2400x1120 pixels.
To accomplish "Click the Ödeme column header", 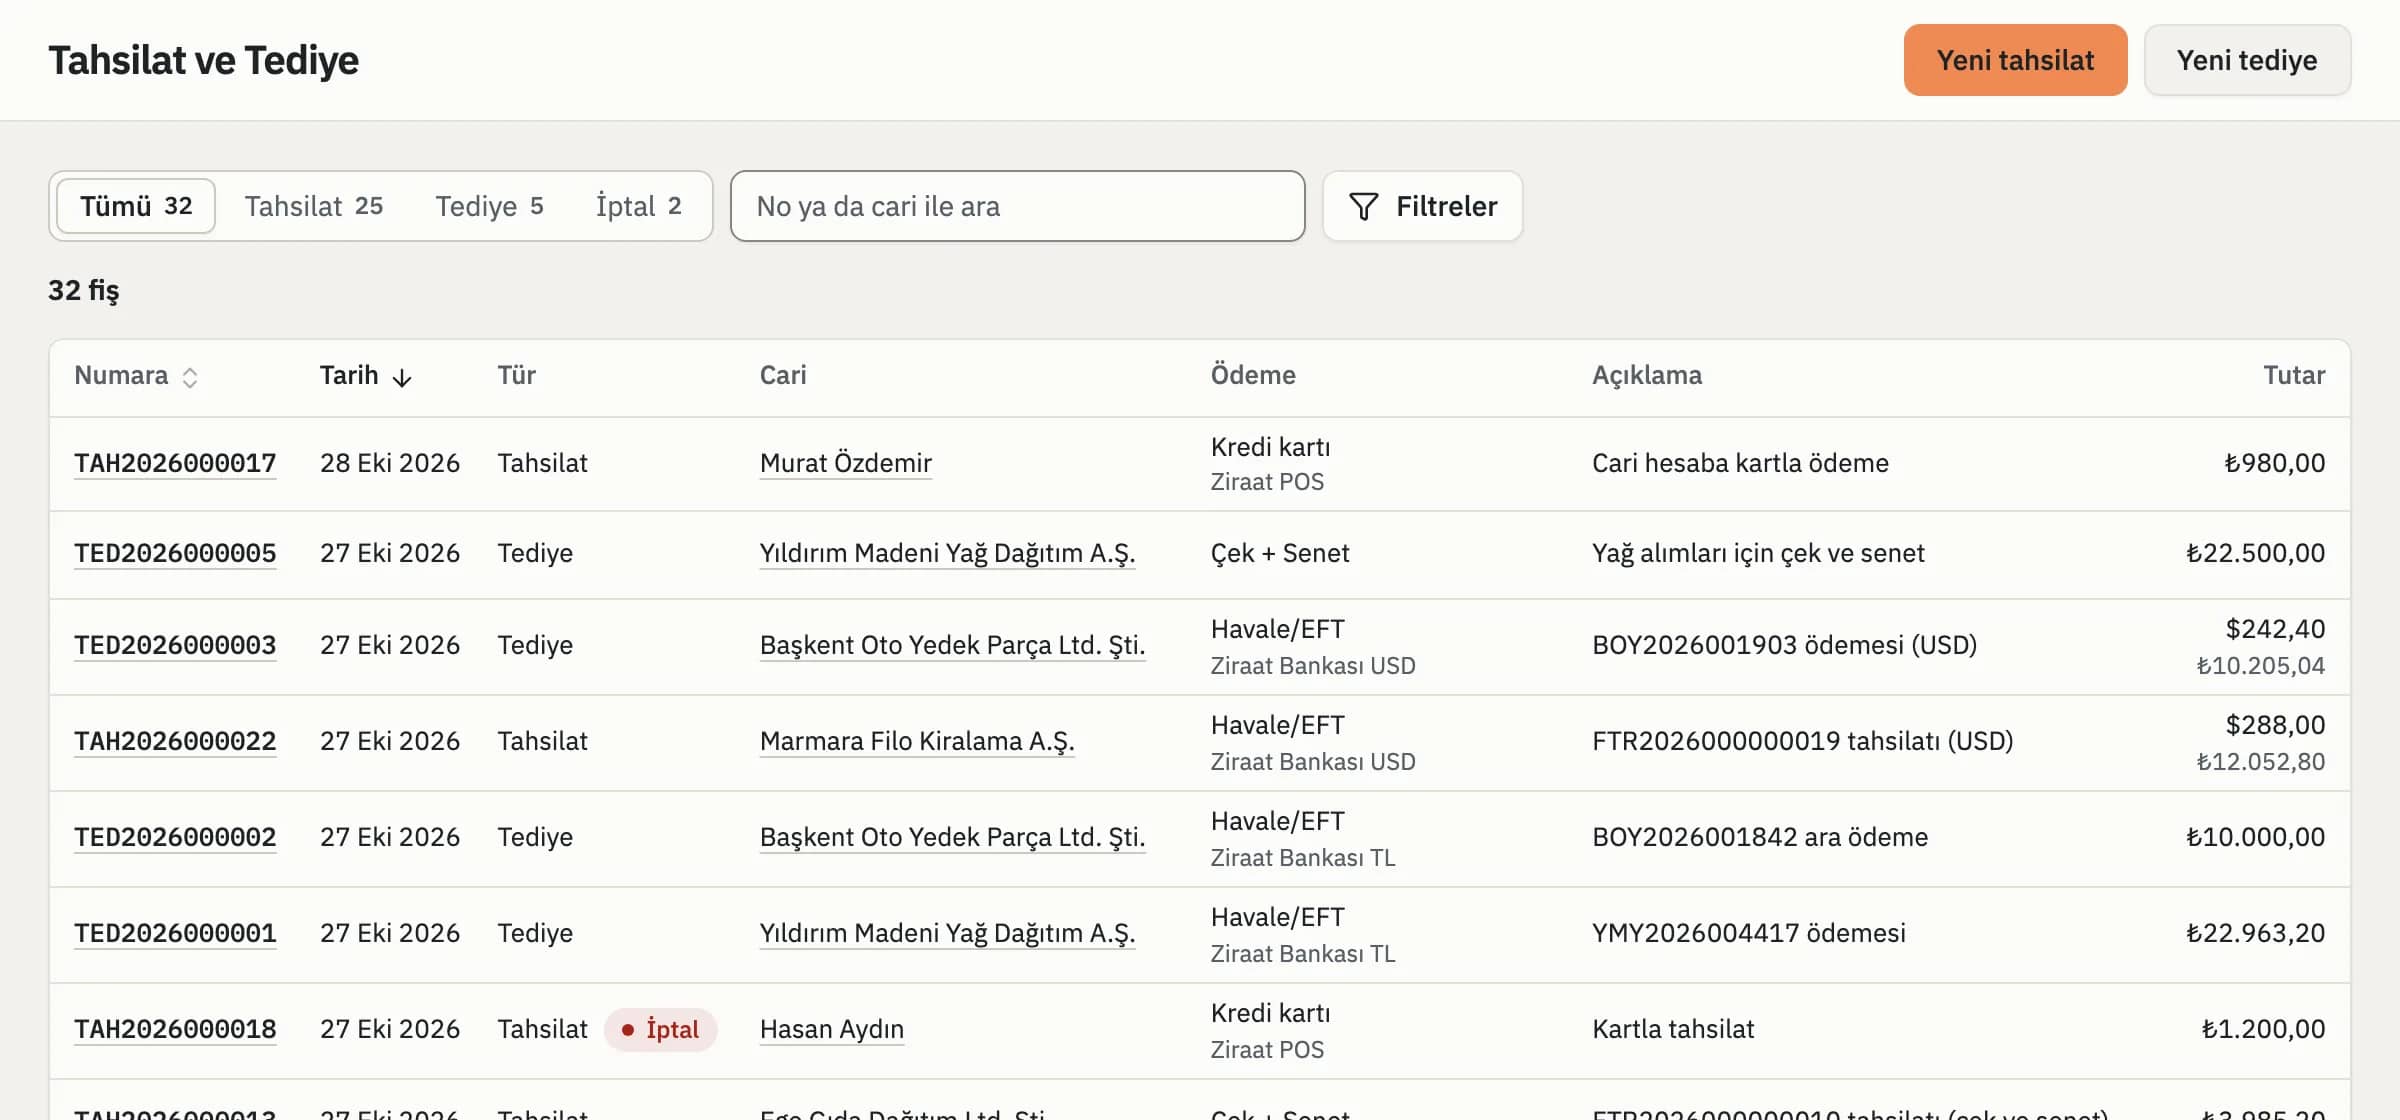I will (1253, 375).
